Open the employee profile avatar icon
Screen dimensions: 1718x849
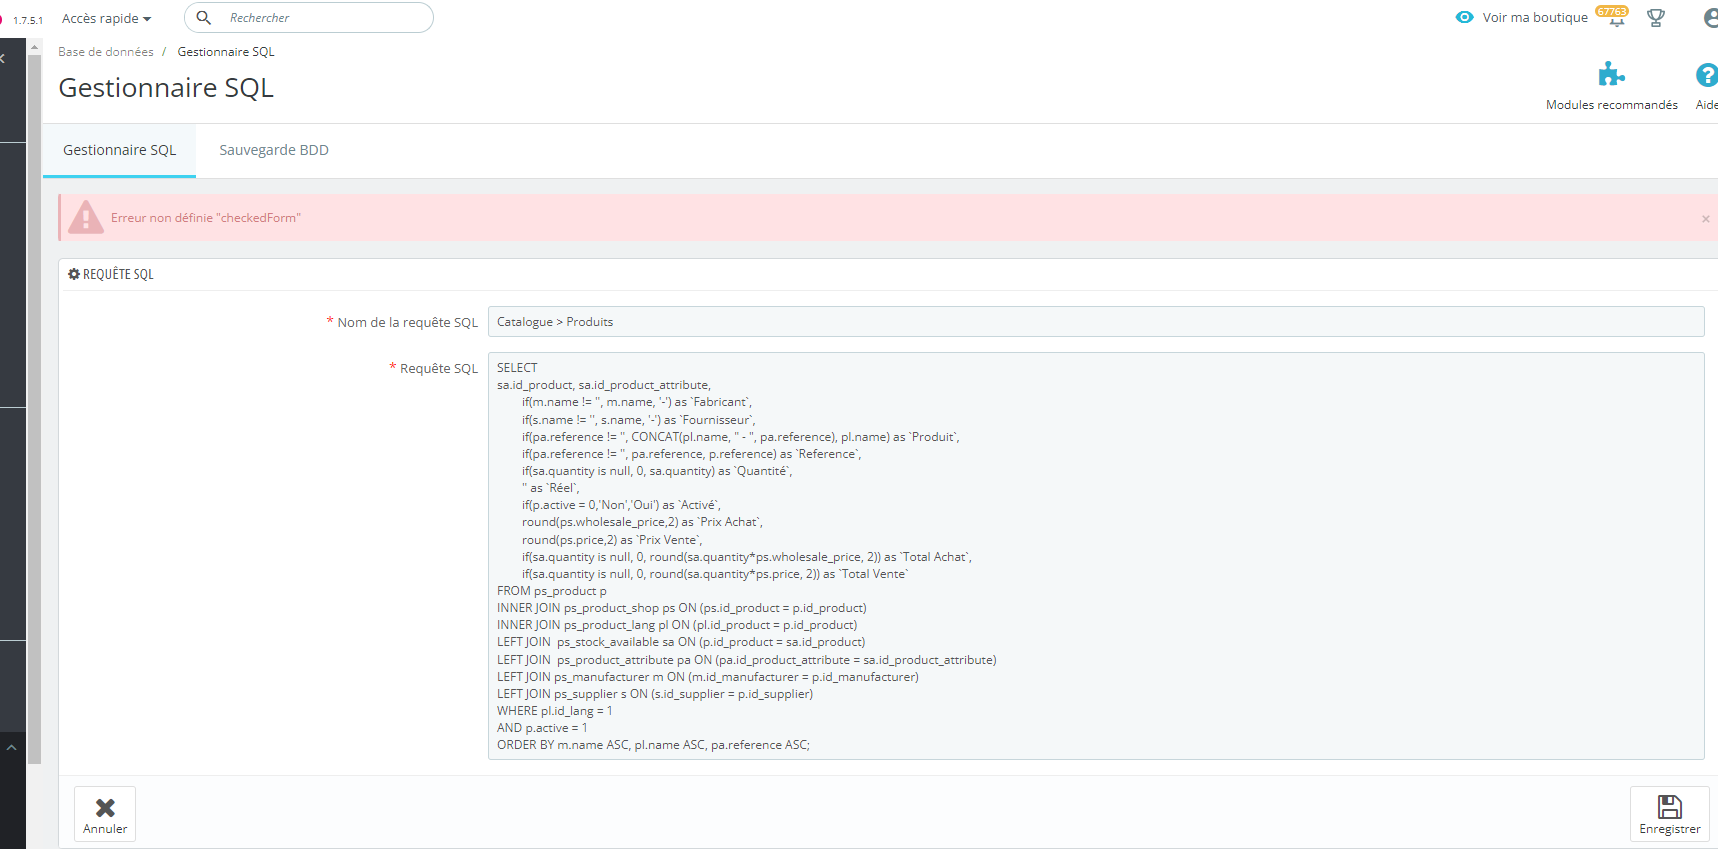[x=1711, y=18]
